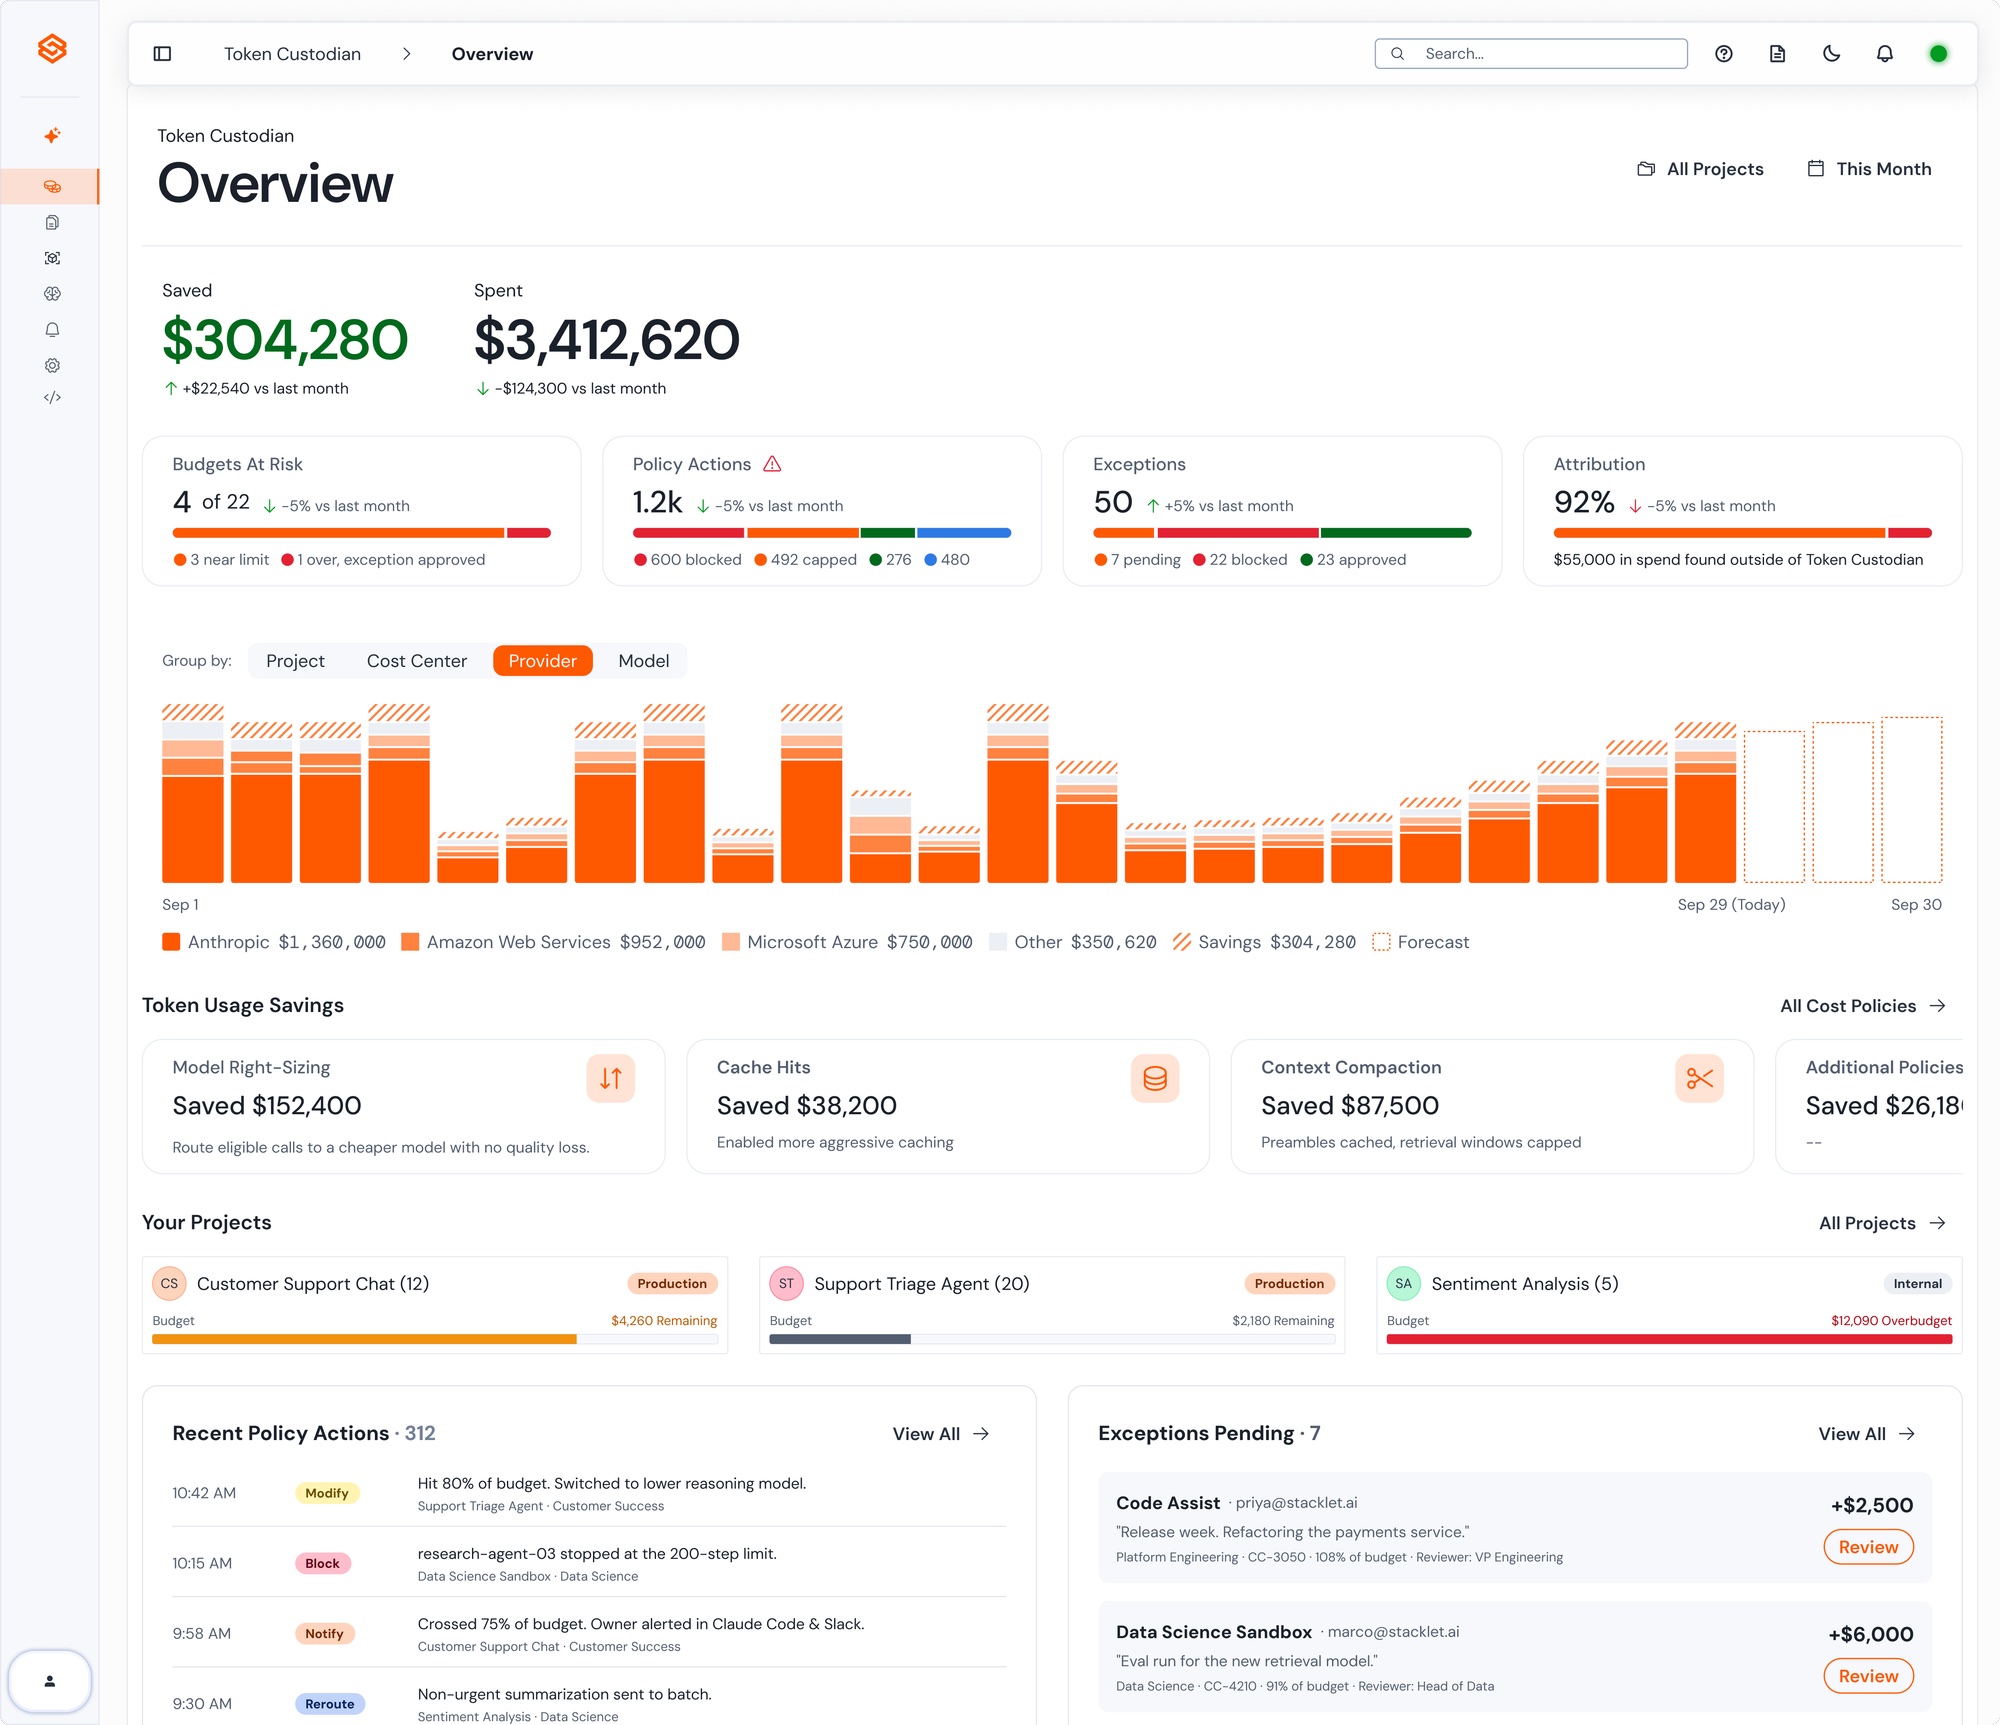2000x1725 pixels.
Task: Group chart by Model
Action: (644, 661)
